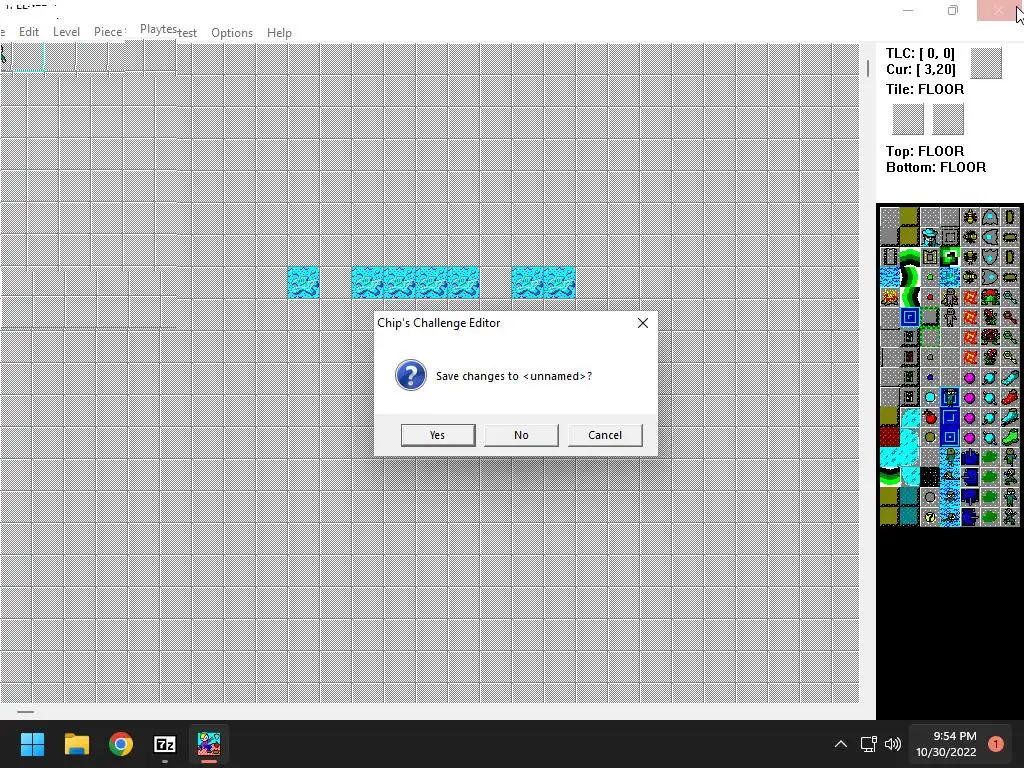The image size is (1024, 768).
Task: Select the red door tile
Action: click(909, 357)
